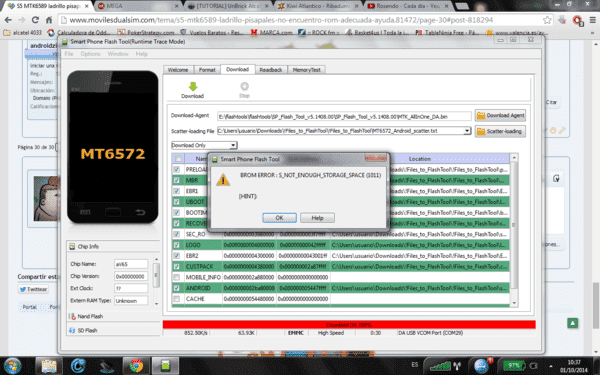
Task: Switch to the Format tab
Action: pos(207,70)
